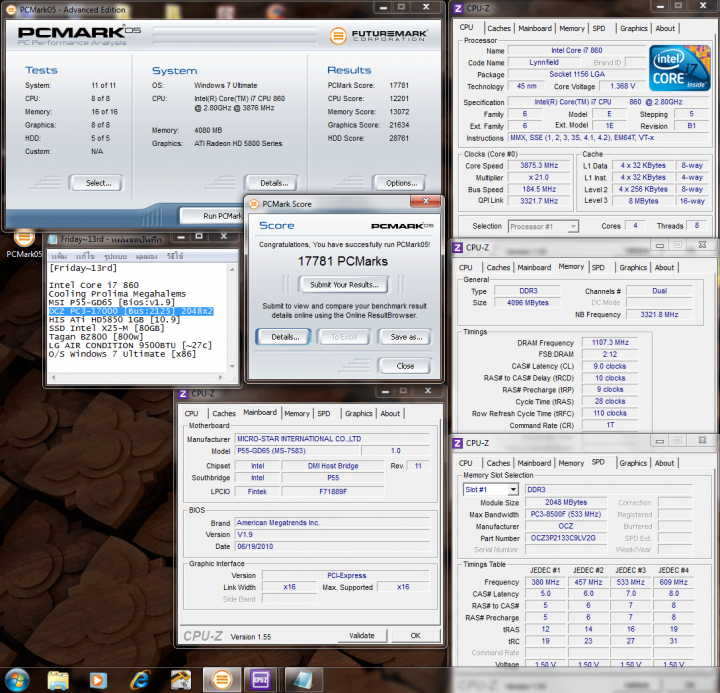Click Close button in score dialog

pos(405,366)
